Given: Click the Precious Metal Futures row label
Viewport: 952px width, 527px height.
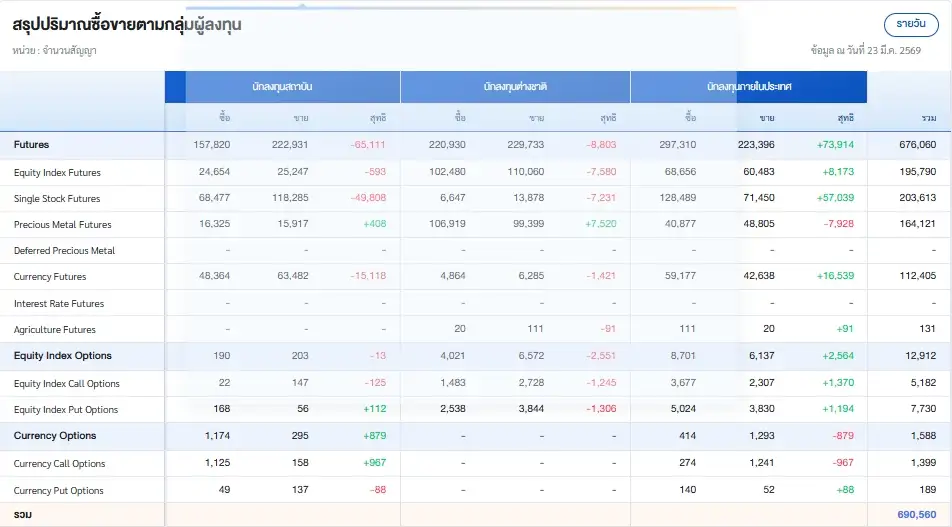Looking at the screenshot, I should (x=63, y=225).
